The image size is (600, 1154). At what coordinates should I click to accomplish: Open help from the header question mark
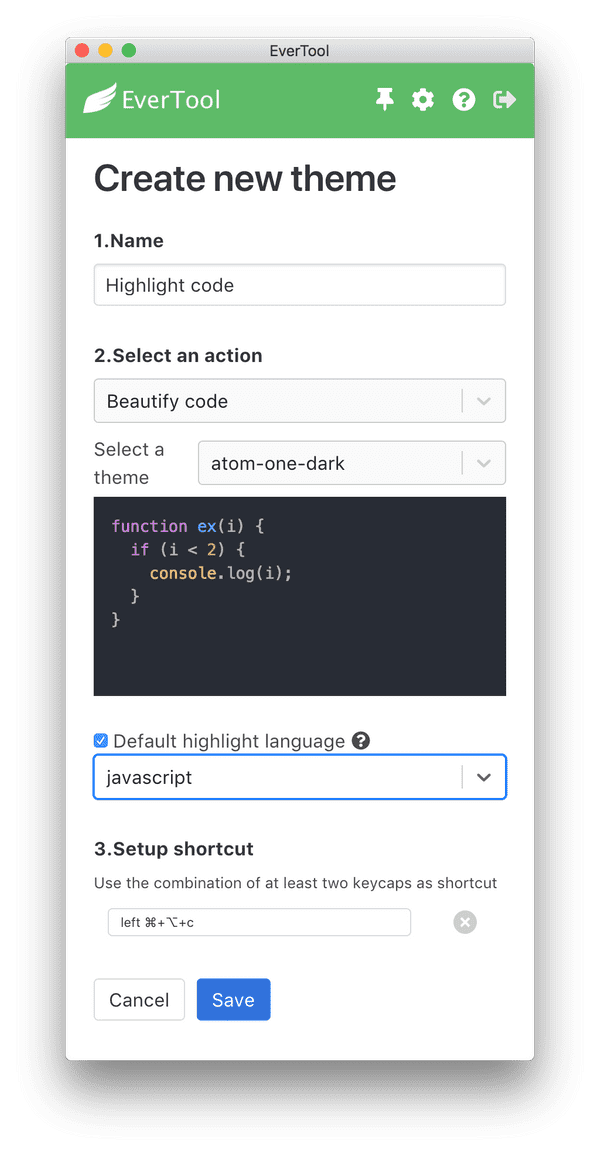[464, 99]
